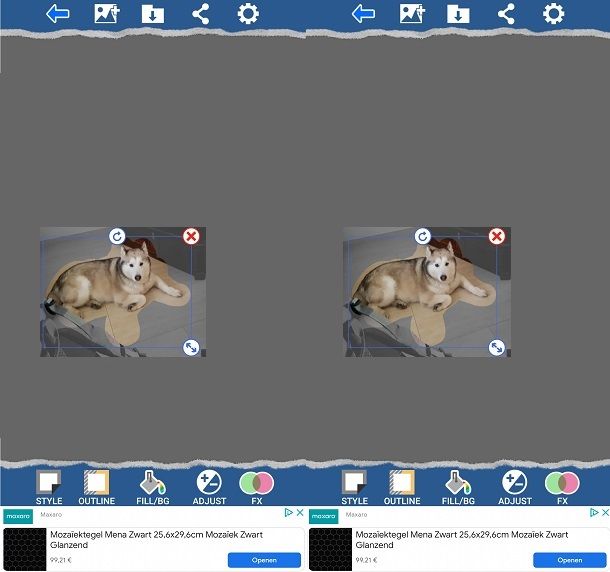Screen dimensions: 610x572
Task: Click Openen button in right ad
Action: click(570, 560)
